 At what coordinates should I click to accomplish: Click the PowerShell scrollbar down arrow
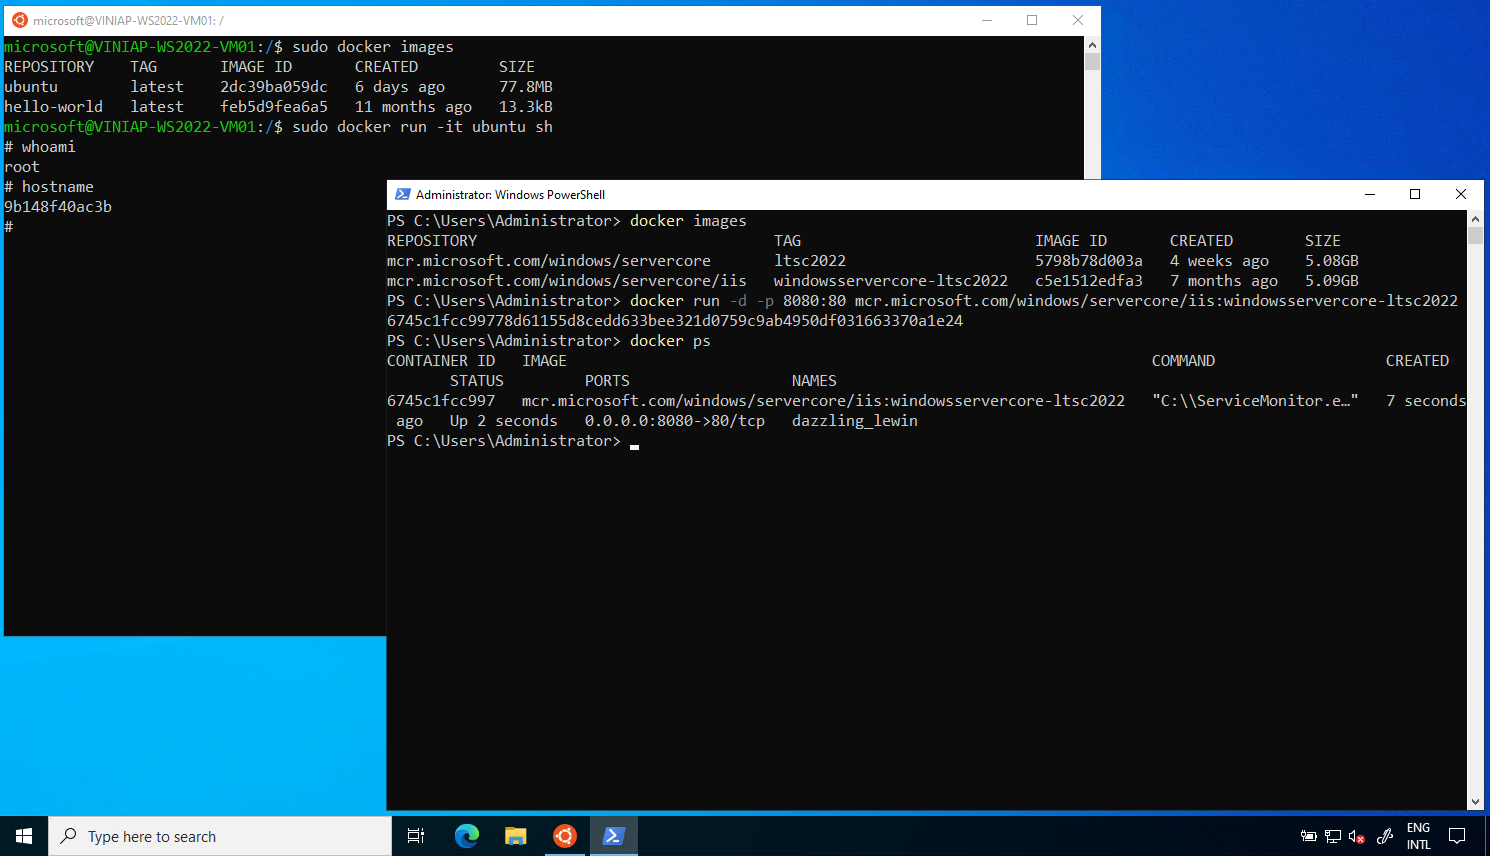1475,802
